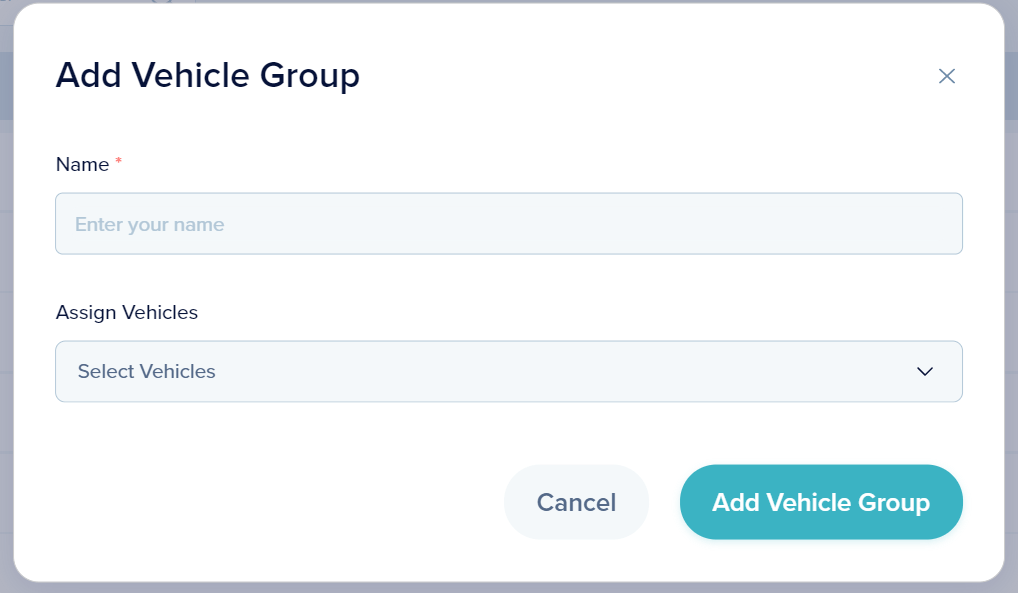This screenshot has height=593, width=1018.
Task: Click the 'Enter your name' placeholder
Action: tap(149, 224)
